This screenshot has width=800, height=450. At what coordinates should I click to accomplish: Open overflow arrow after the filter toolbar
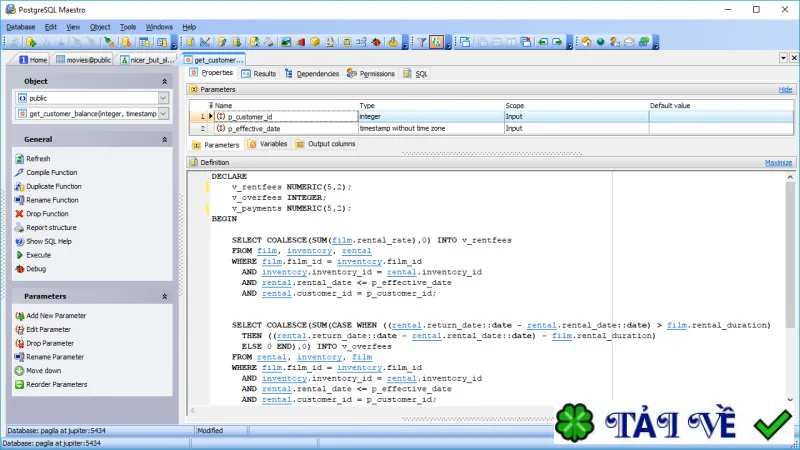coord(448,43)
